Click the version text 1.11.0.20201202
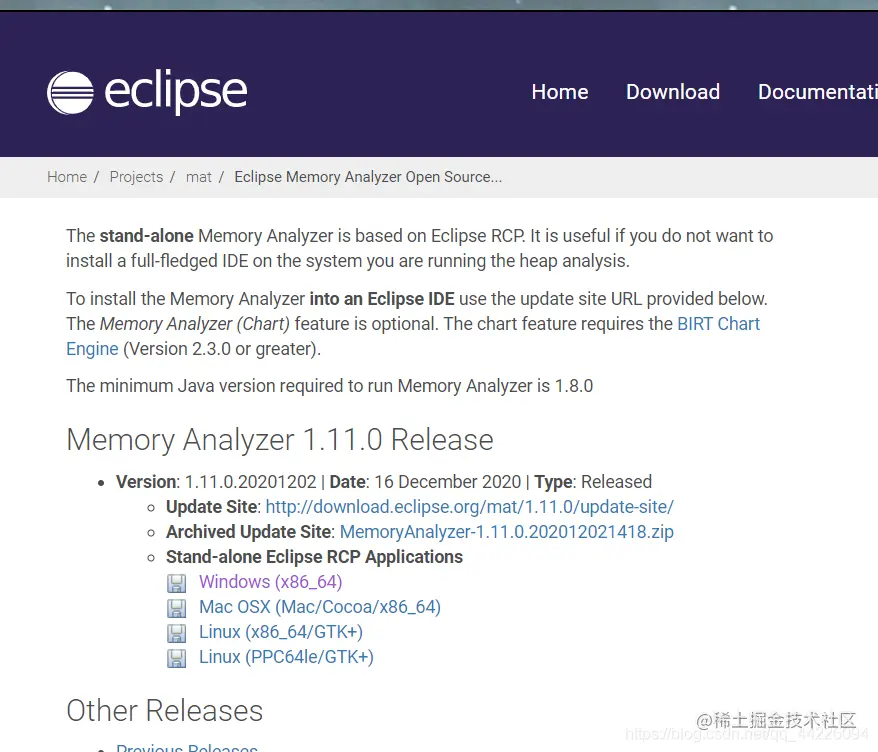878x752 pixels. click(250, 482)
